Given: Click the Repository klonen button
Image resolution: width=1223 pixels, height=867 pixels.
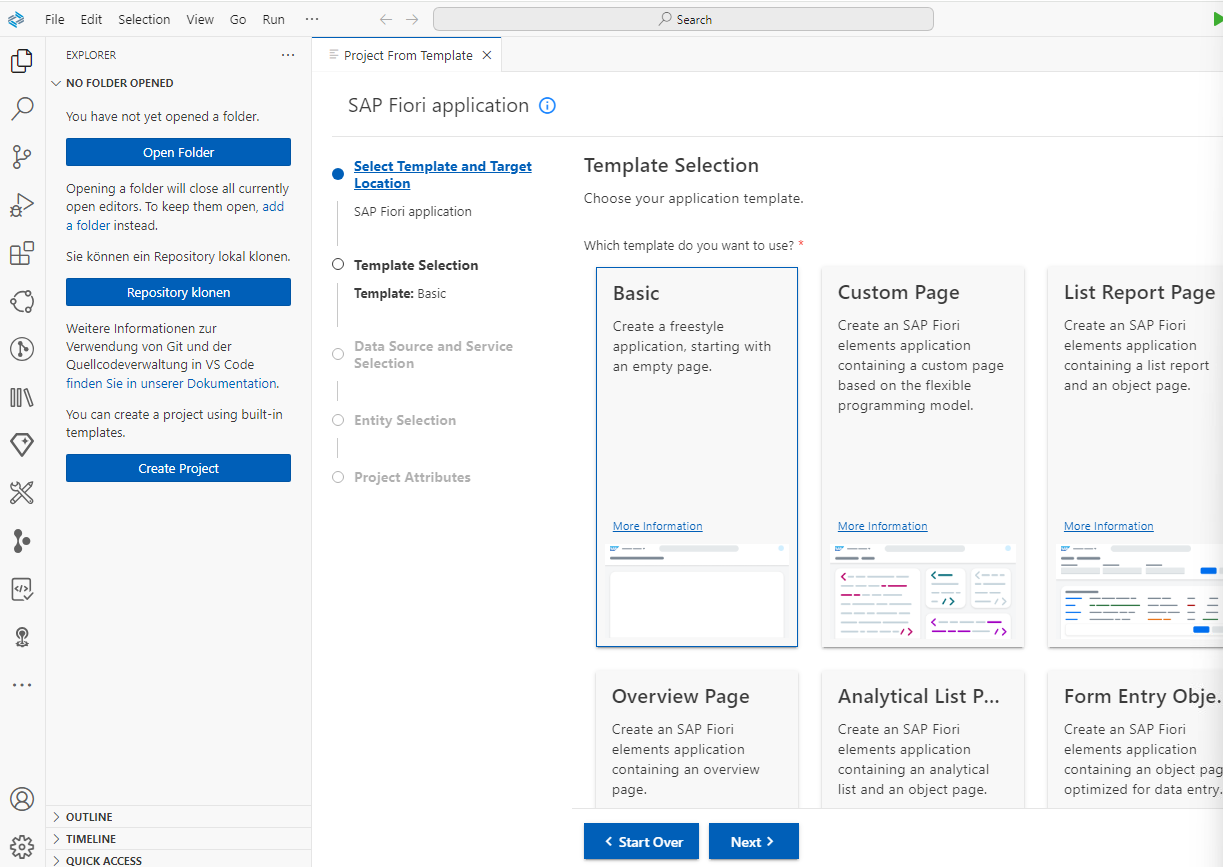Looking at the screenshot, I should (178, 292).
